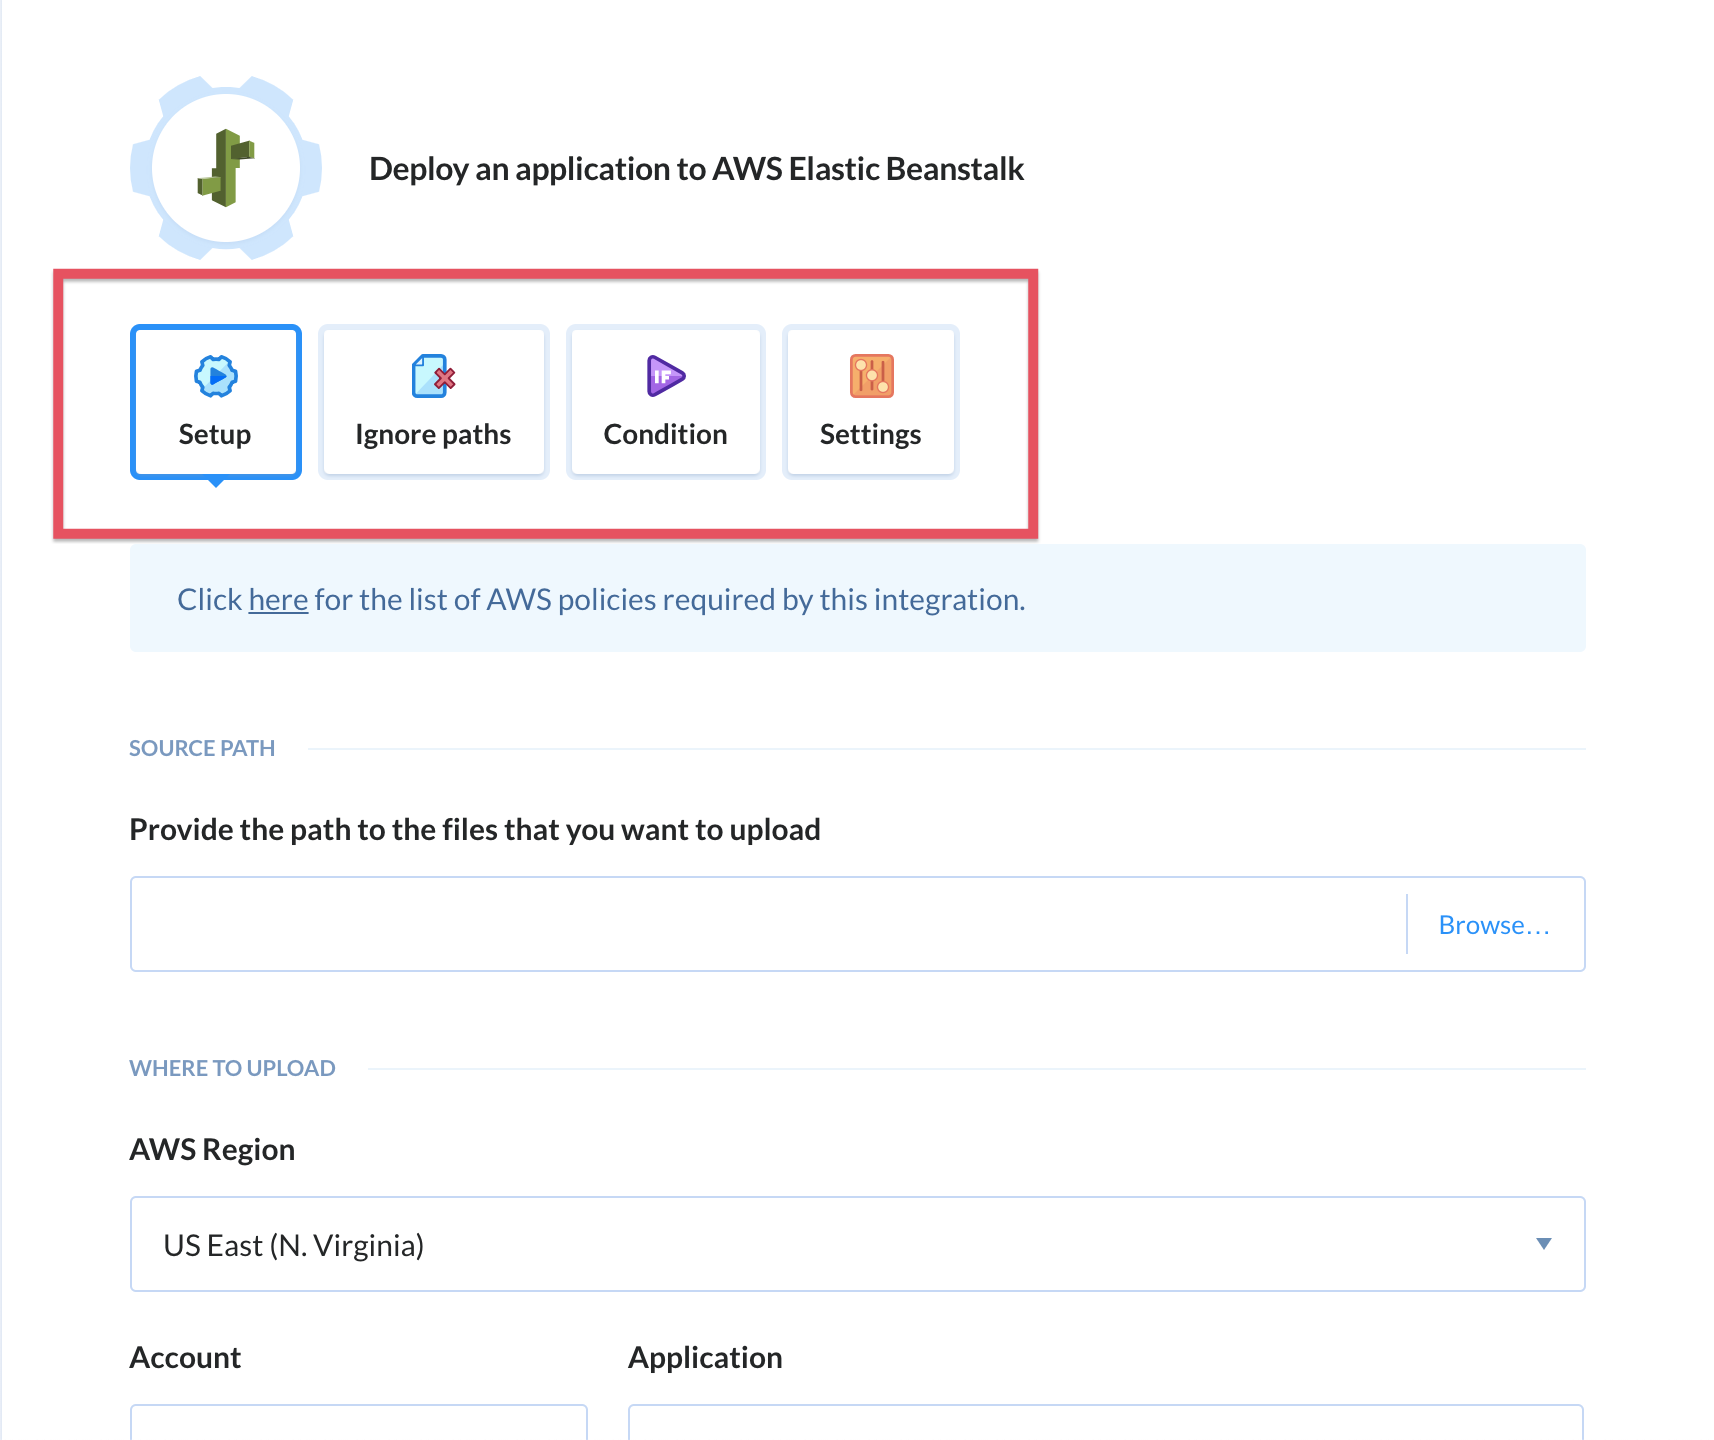
Task: Open the AWS Region dropdown
Action: point(857,1244)
